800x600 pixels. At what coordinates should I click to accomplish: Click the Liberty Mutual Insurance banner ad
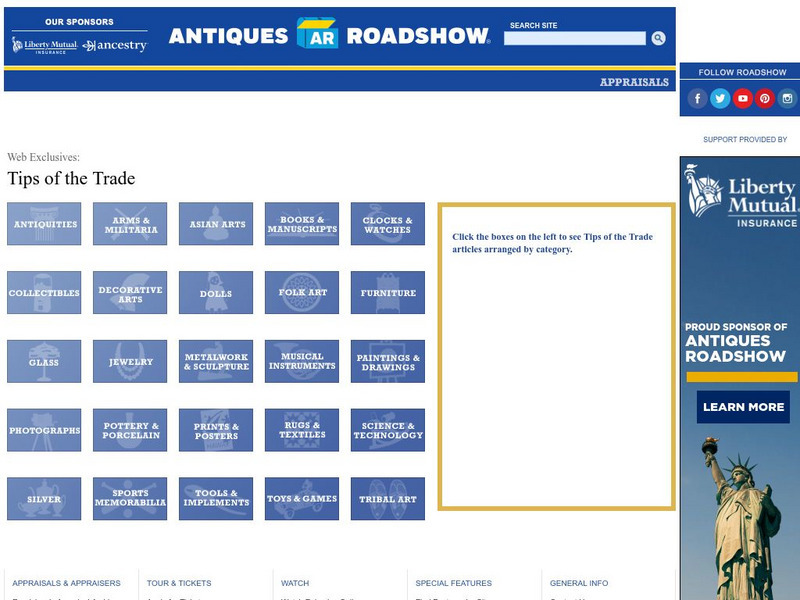[x=740, y=378]
